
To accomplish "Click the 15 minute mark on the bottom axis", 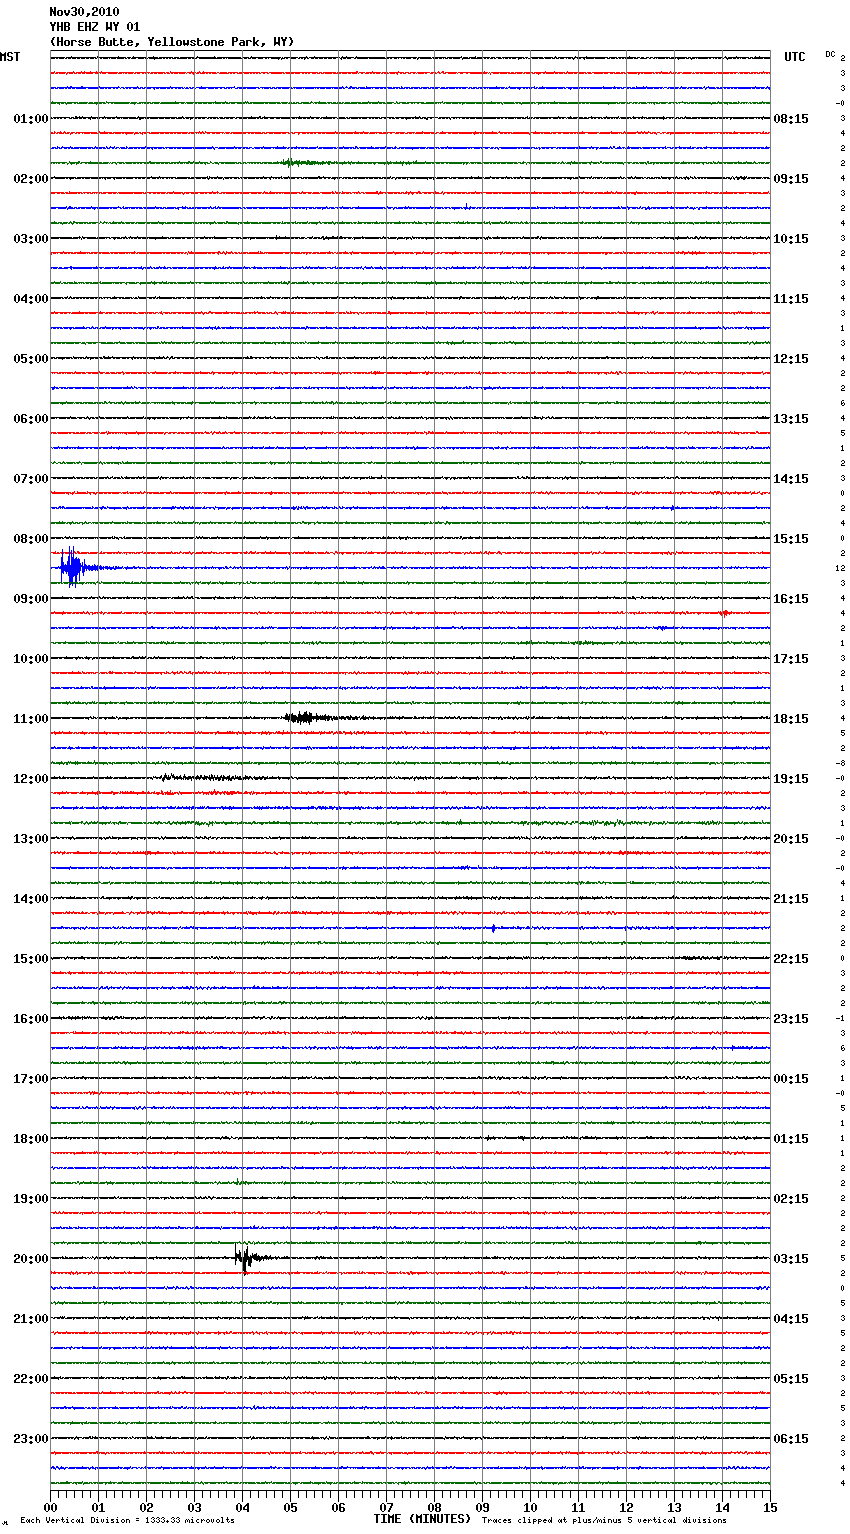I will 769,1507.
